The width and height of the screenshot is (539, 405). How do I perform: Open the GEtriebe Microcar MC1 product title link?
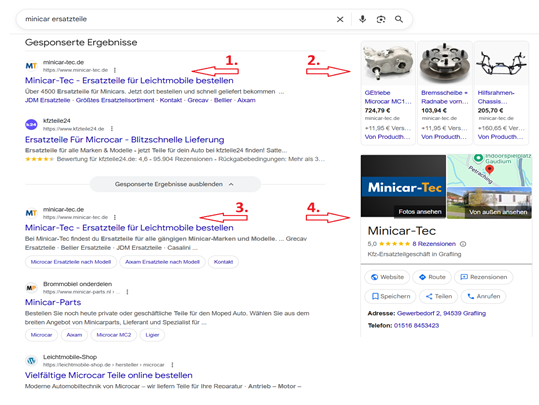tap(388, 97)
